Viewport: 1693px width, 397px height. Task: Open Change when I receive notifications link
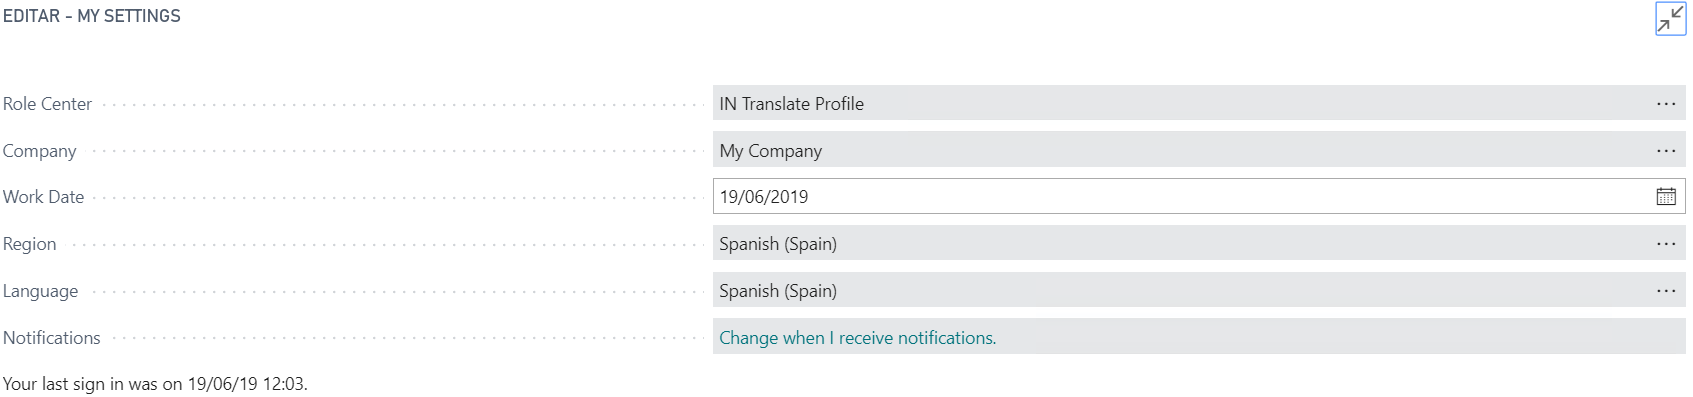coord(857,338)
